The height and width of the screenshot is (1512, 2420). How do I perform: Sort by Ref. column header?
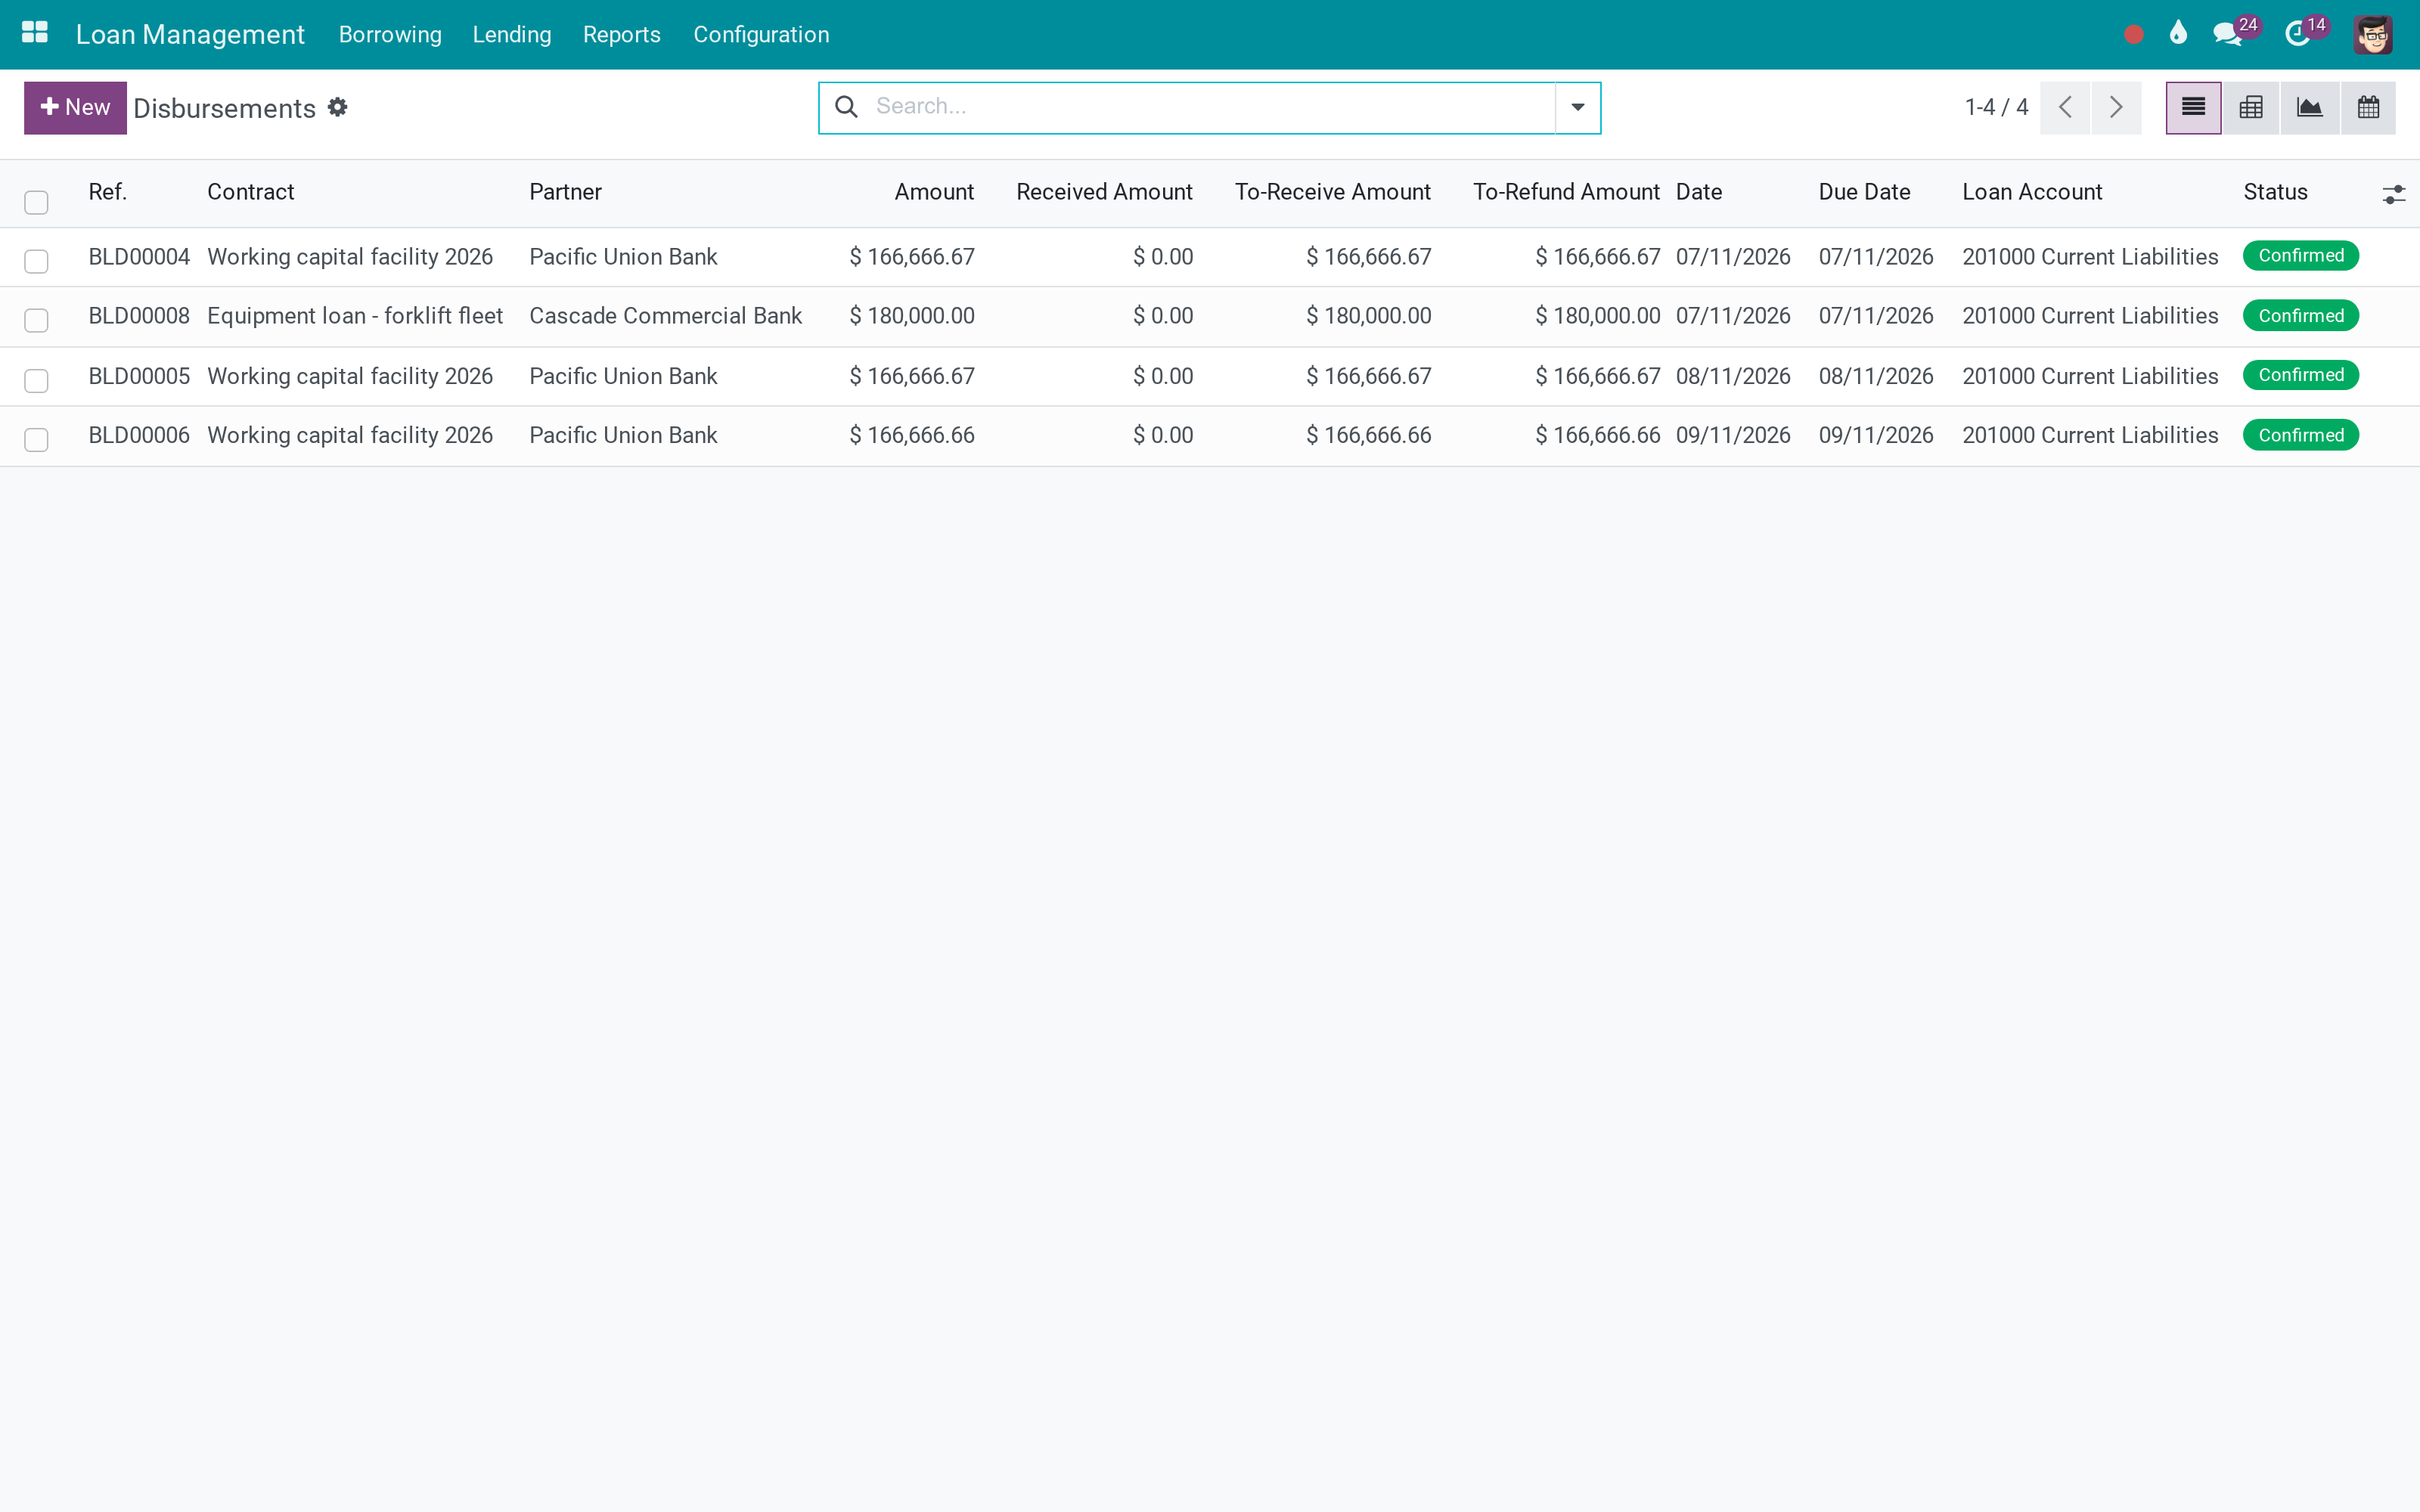pos(108,192)
